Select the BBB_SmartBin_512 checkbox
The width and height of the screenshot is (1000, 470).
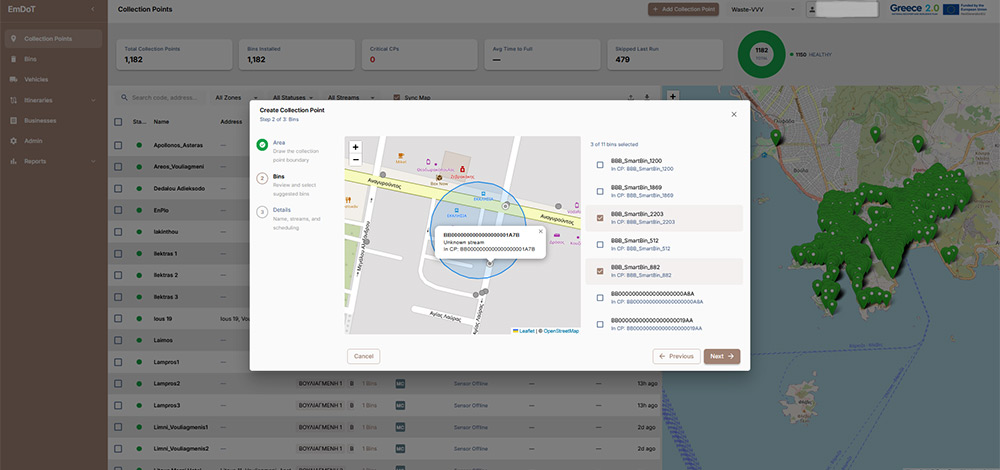point(599,244)
